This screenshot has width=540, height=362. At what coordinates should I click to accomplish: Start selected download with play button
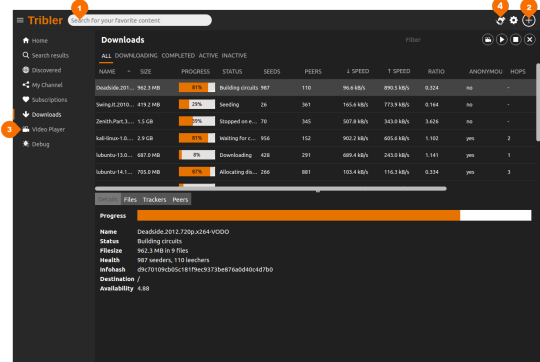click(502, 40)
